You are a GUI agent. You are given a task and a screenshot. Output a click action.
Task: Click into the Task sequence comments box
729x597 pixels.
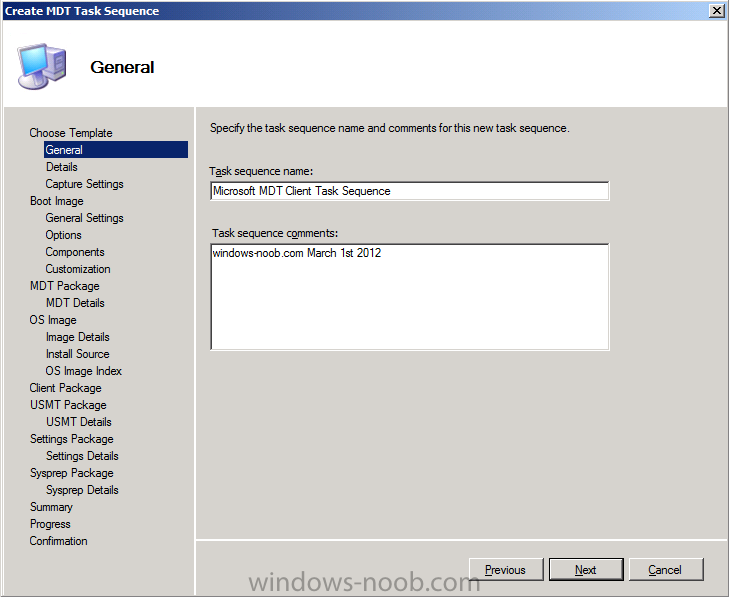(410, 297)
